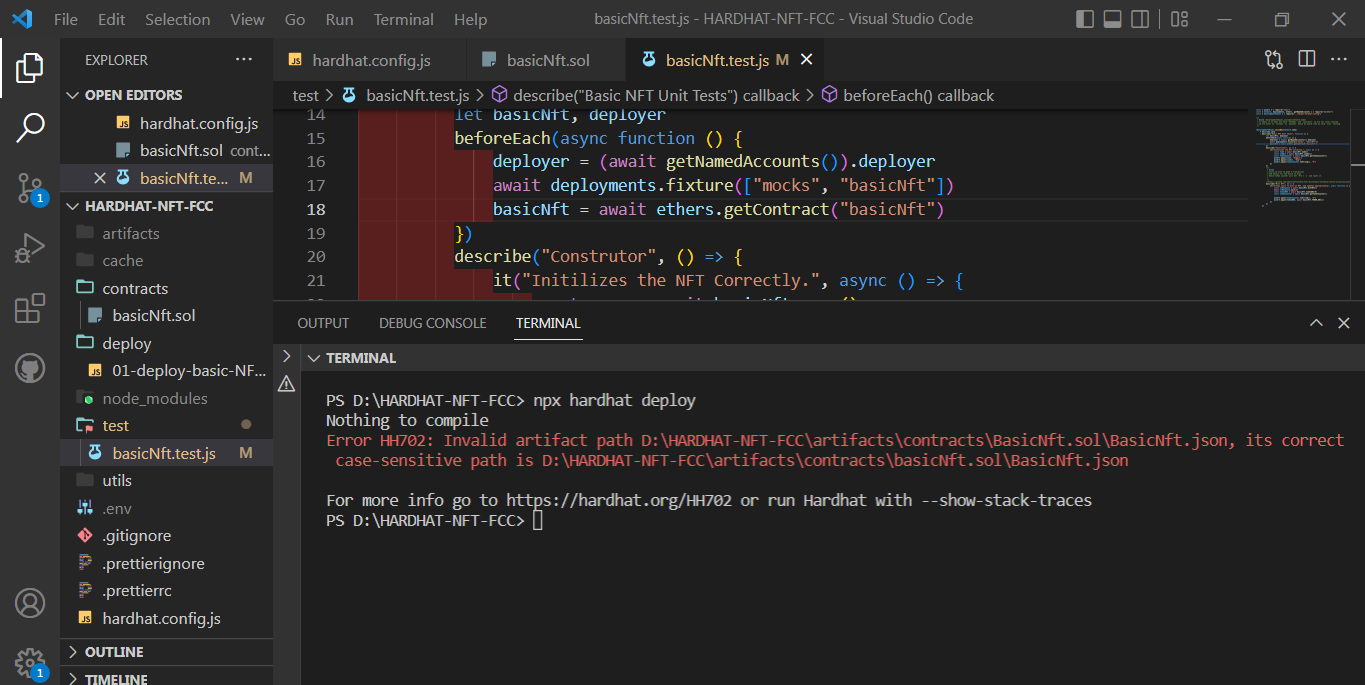Click the warning triangle icon in terminal sidebar
This screenshot has width=1365, height=685.
(286, 383)
